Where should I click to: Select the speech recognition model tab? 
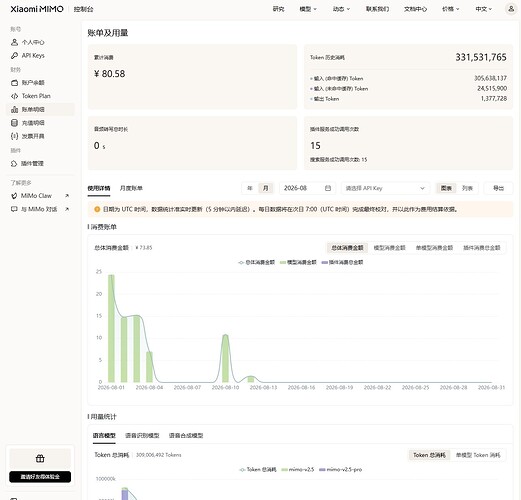coord(142,436)
